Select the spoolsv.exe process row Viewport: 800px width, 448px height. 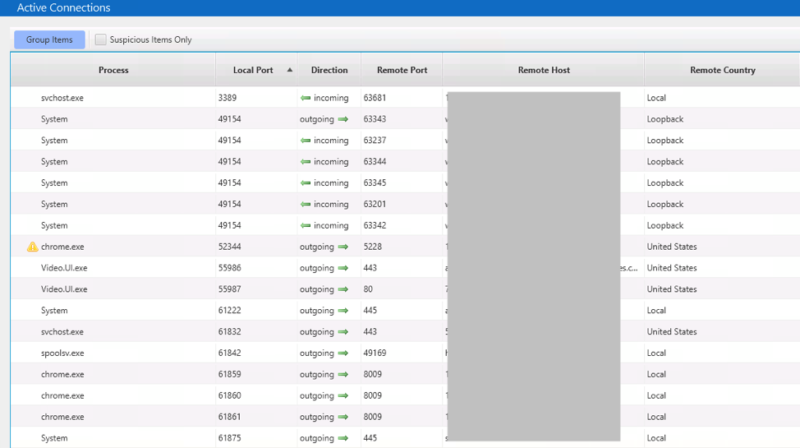tap(406, 353)
